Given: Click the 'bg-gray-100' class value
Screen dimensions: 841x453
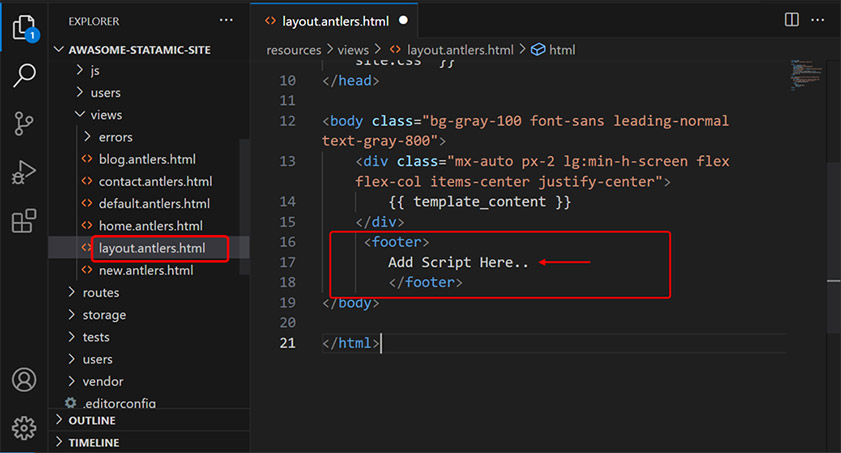Looking at the screenshot, I should pyautogui.click(x=476, y=121).
